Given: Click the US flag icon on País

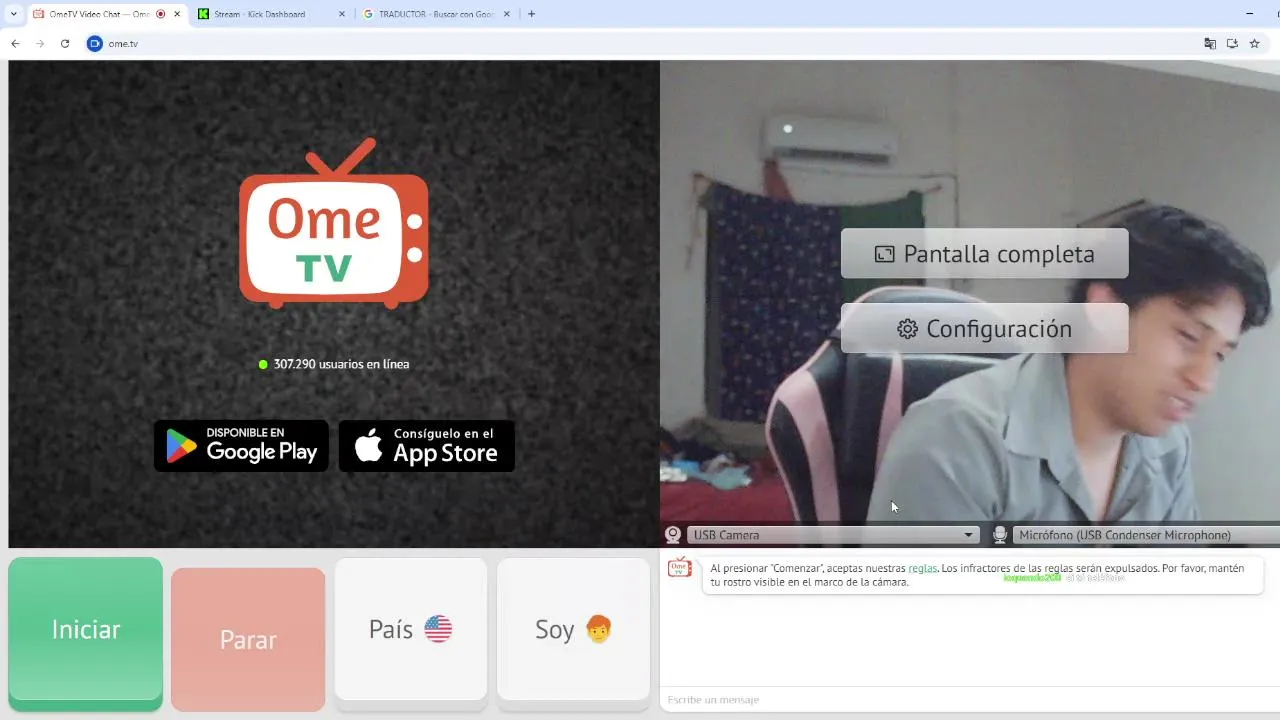Looking at the screenshot, I should pos(438,629).
